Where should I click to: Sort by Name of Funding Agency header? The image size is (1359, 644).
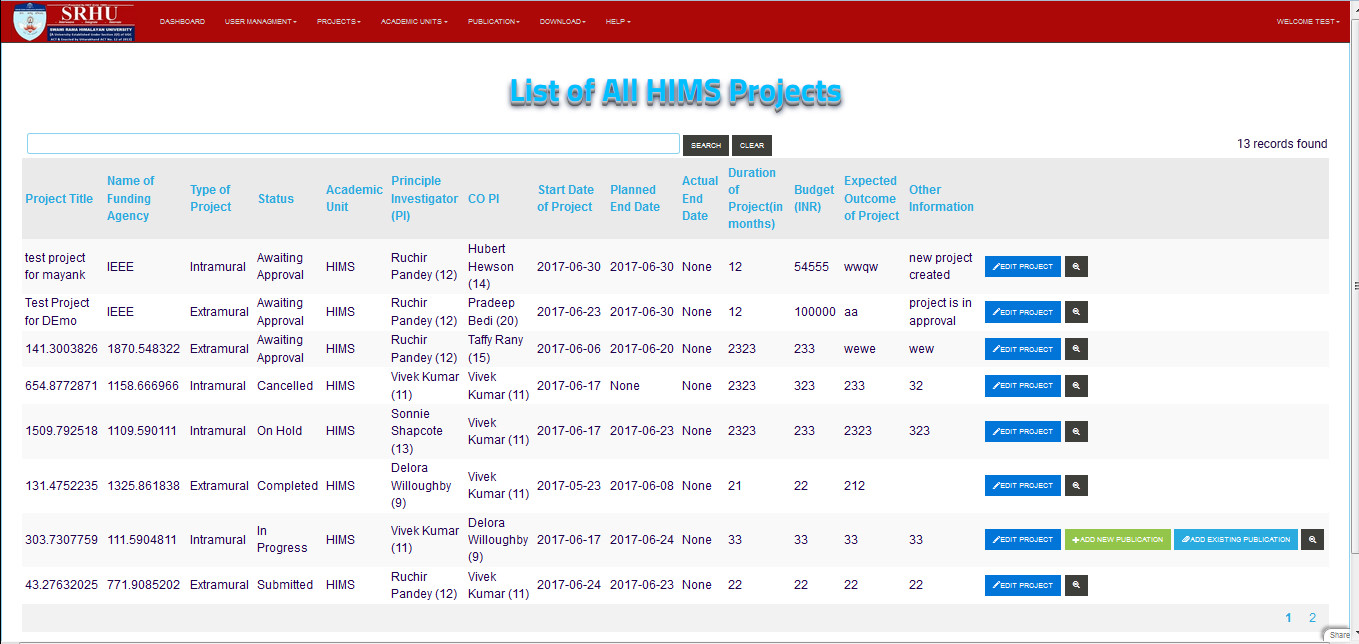coord(131,198)
